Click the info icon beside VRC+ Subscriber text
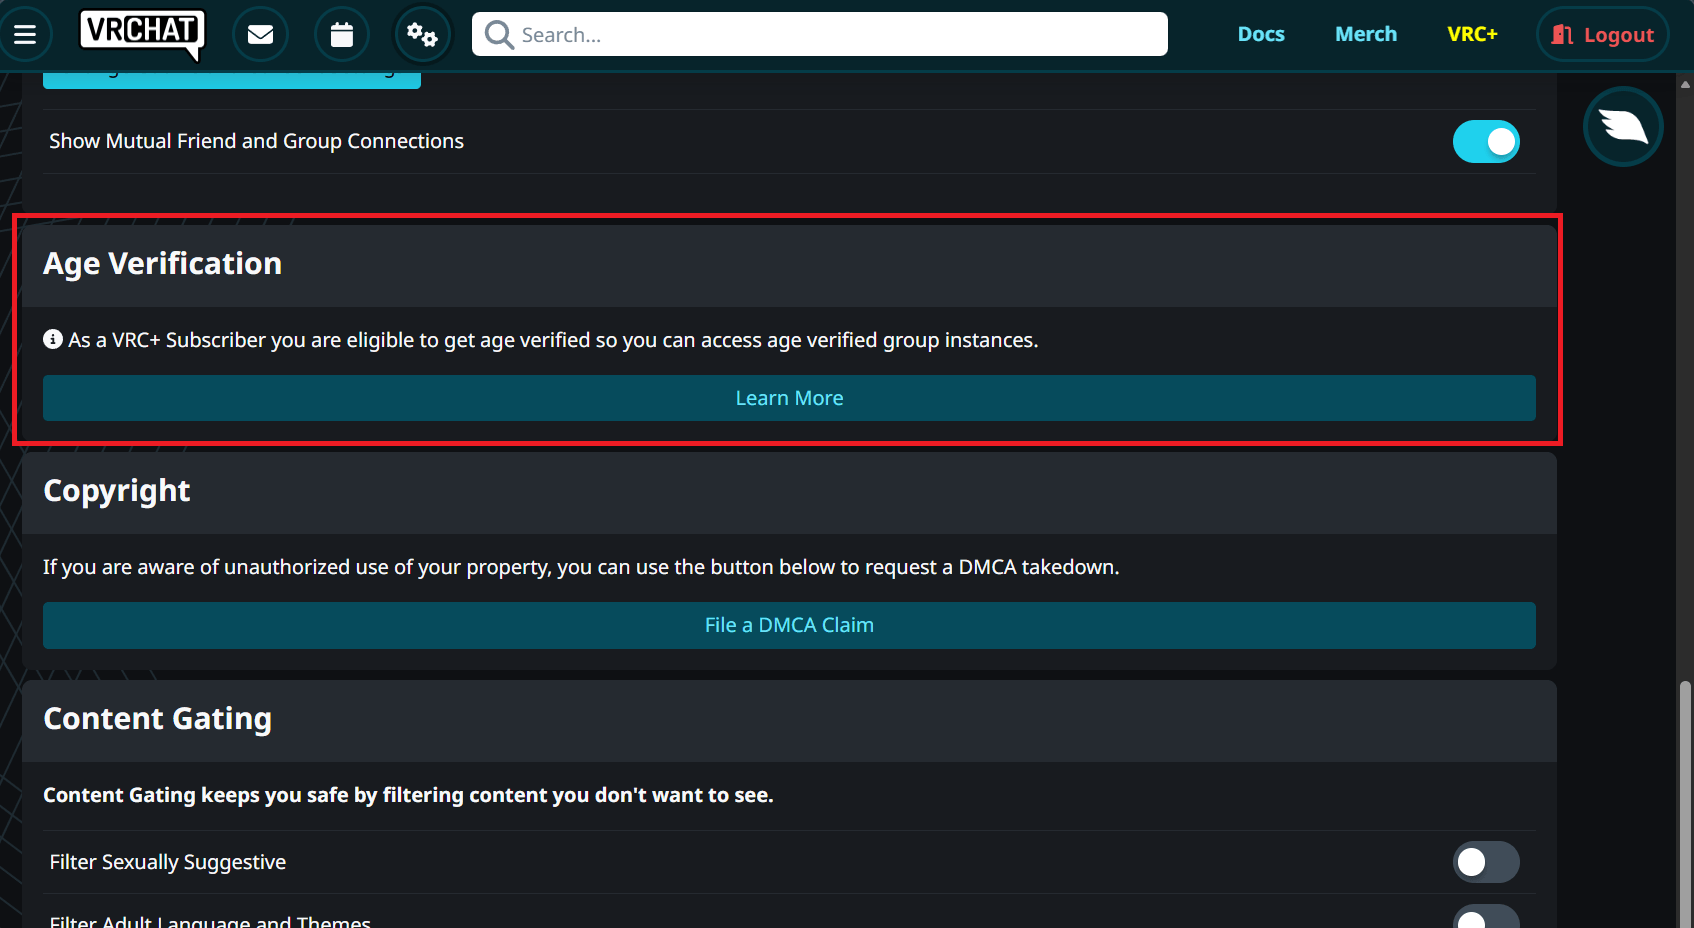Image resolution: width=1694 pixels, height=928 pixels. coord(53,340)
